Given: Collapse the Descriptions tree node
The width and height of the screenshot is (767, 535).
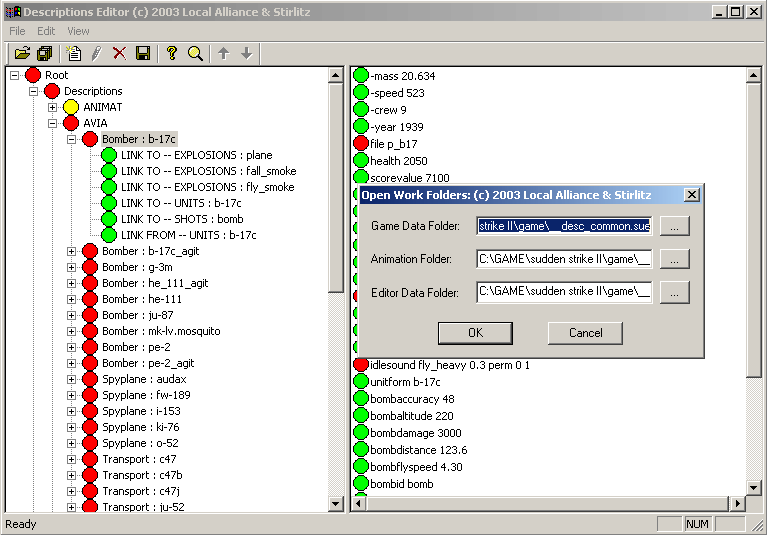Looking at the screenshot, I should (33, 91).
